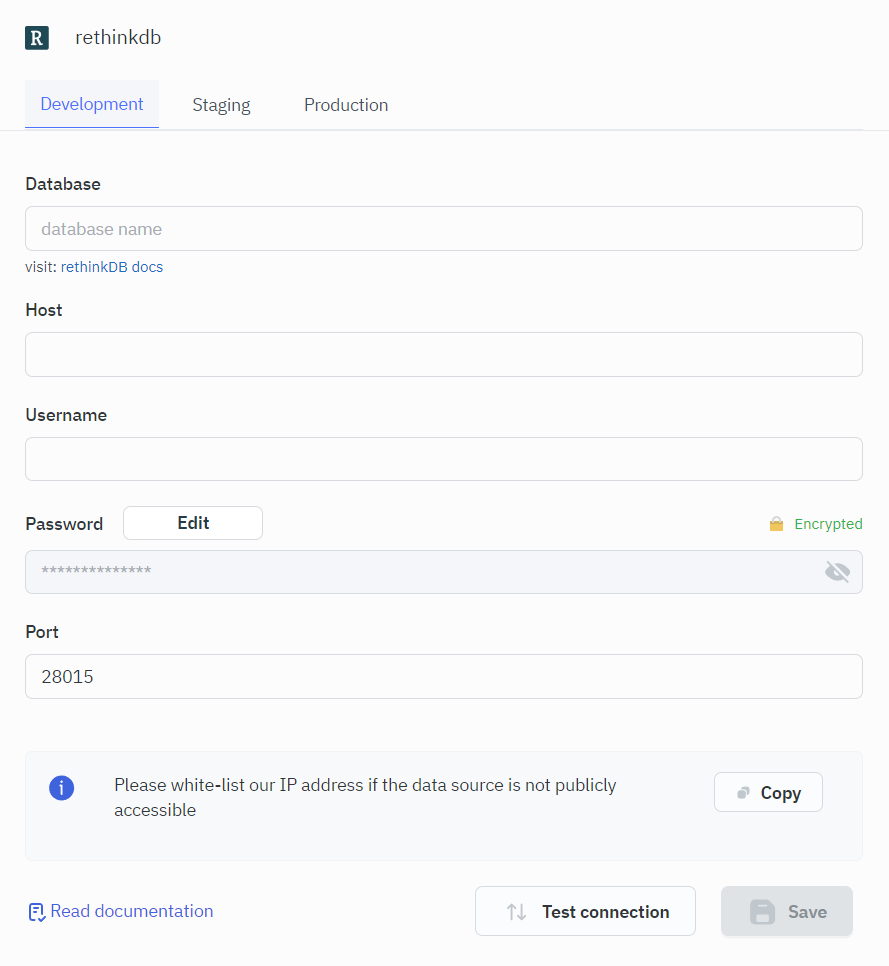
Task: Open the Staging environment tab
Action: tap(221, 105)
